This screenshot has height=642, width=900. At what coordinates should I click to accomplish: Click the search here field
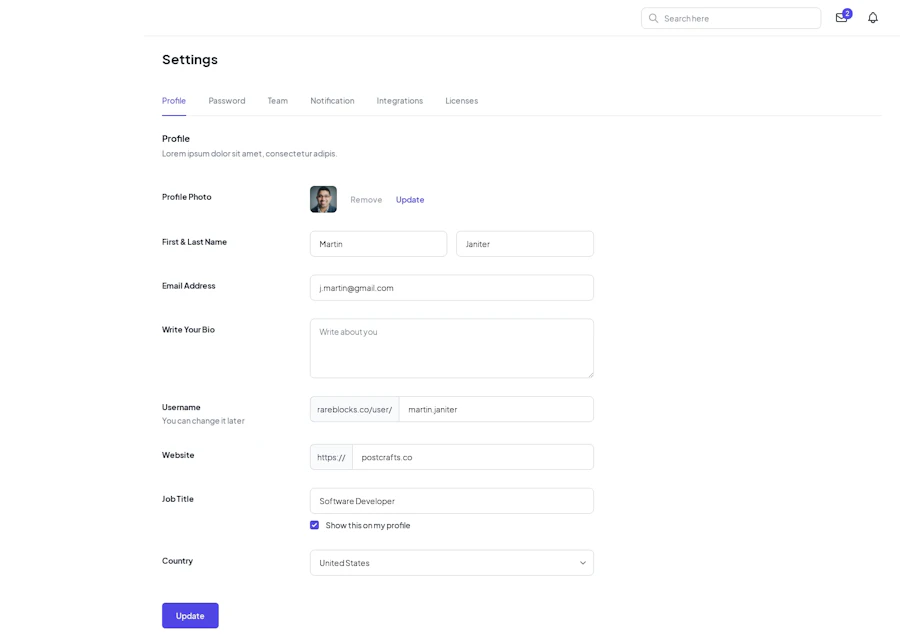pos(731,18)
